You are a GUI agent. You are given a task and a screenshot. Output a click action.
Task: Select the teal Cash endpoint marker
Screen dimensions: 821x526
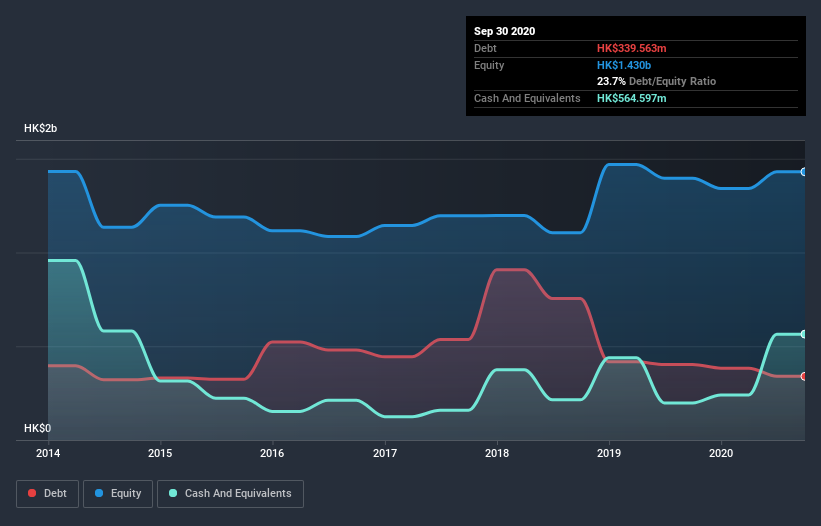click(x=804, y=334)
